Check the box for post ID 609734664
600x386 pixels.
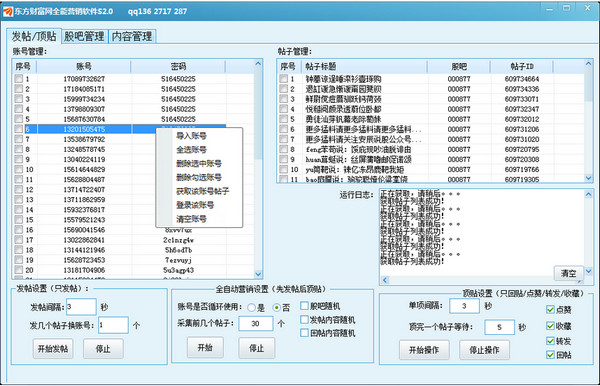tap(284, 78)
